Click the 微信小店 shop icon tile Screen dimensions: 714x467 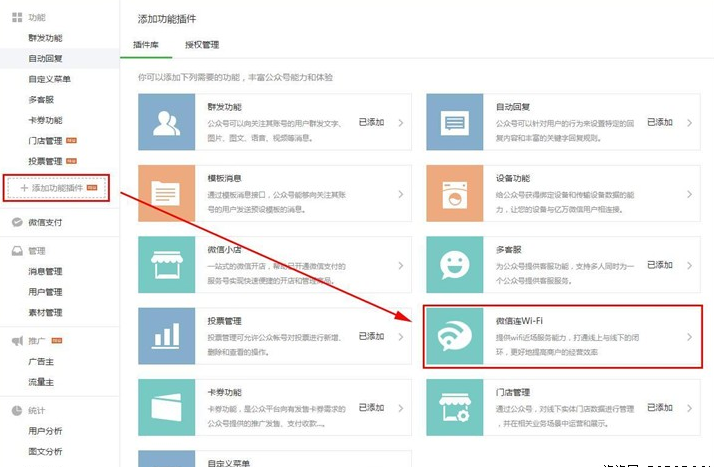tap(167, 264)
